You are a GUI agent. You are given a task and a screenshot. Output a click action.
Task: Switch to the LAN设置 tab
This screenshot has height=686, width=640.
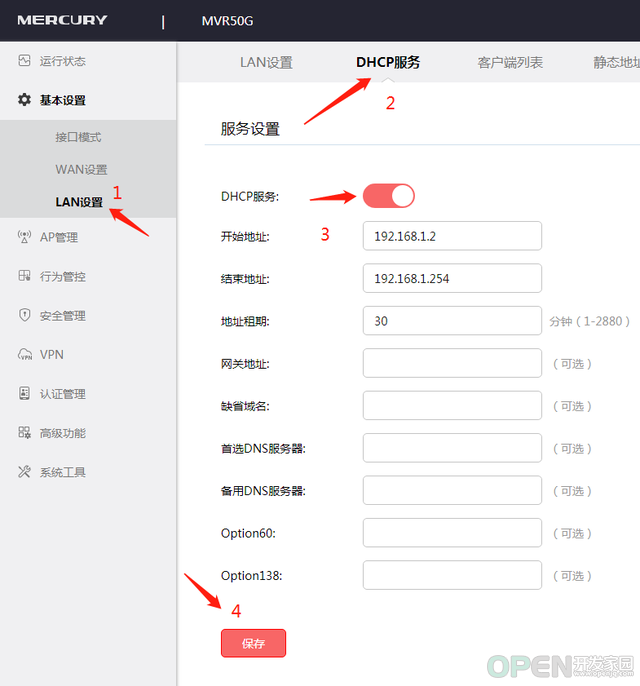tap(266, 63)
